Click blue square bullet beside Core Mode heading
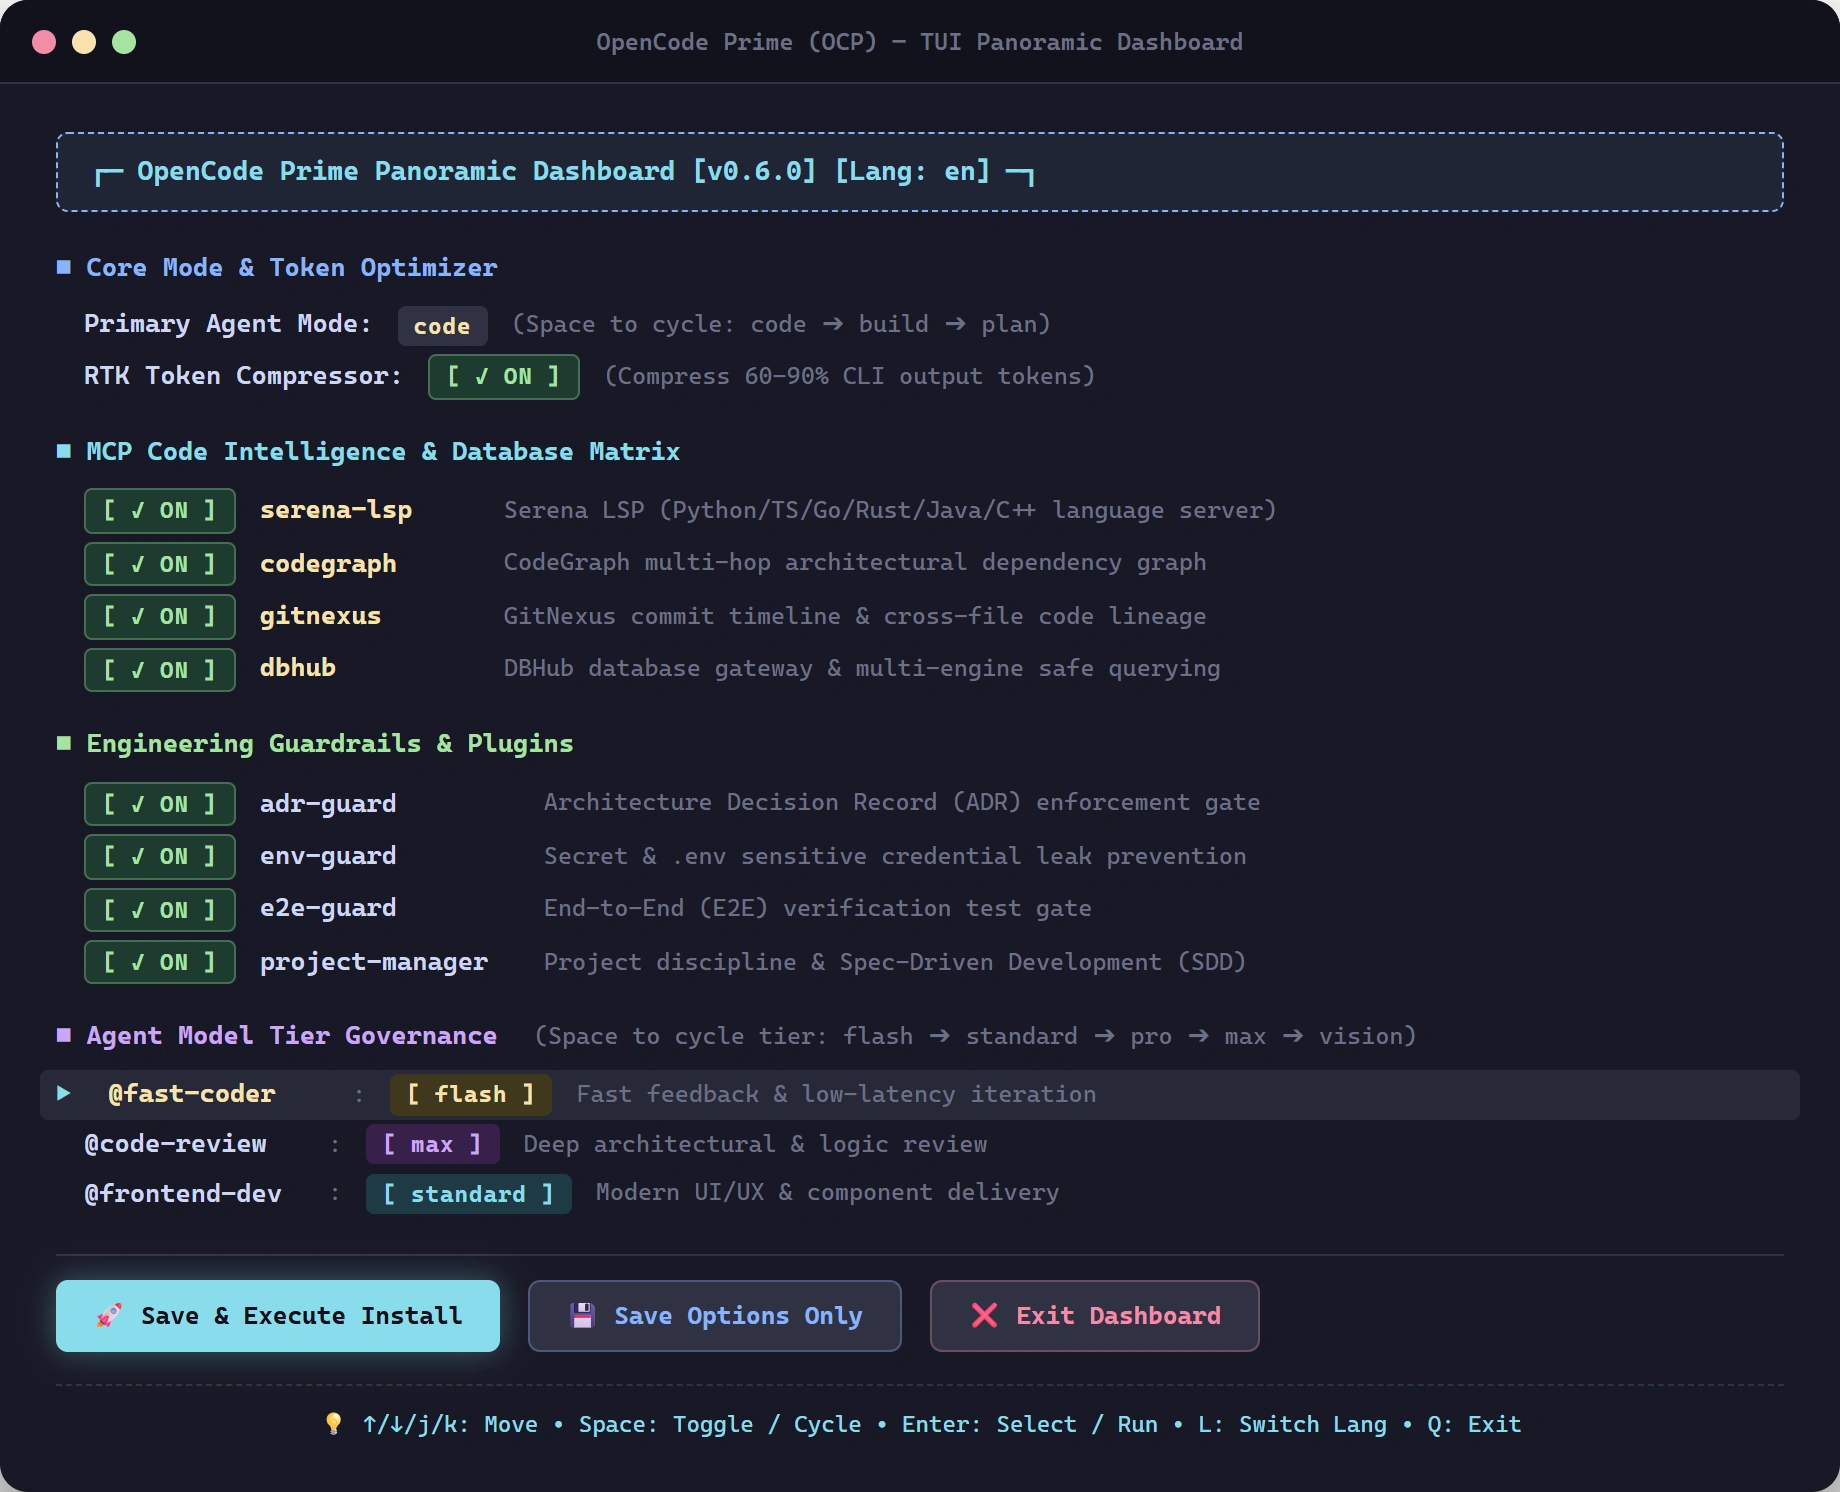Image resolution: width=1840 pixels, height=1492 pixels. click(x=64, y=267)
